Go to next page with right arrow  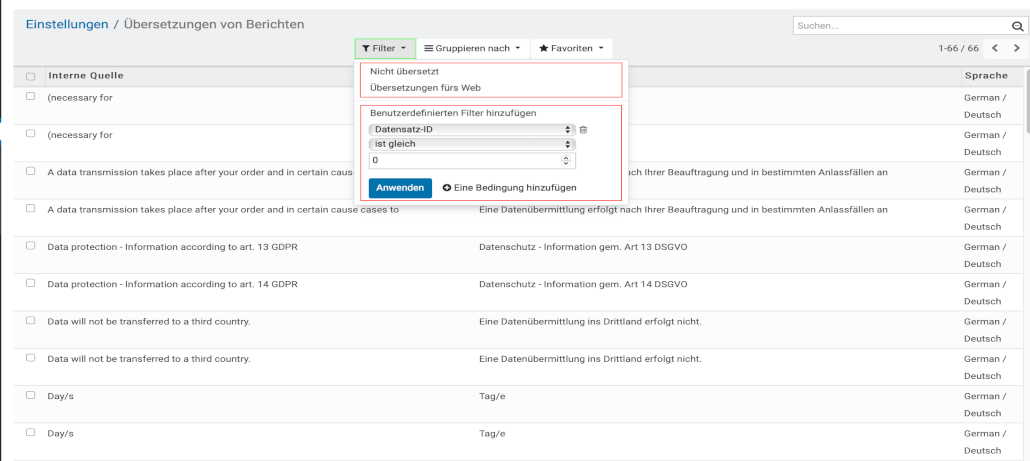point(1017,48)
